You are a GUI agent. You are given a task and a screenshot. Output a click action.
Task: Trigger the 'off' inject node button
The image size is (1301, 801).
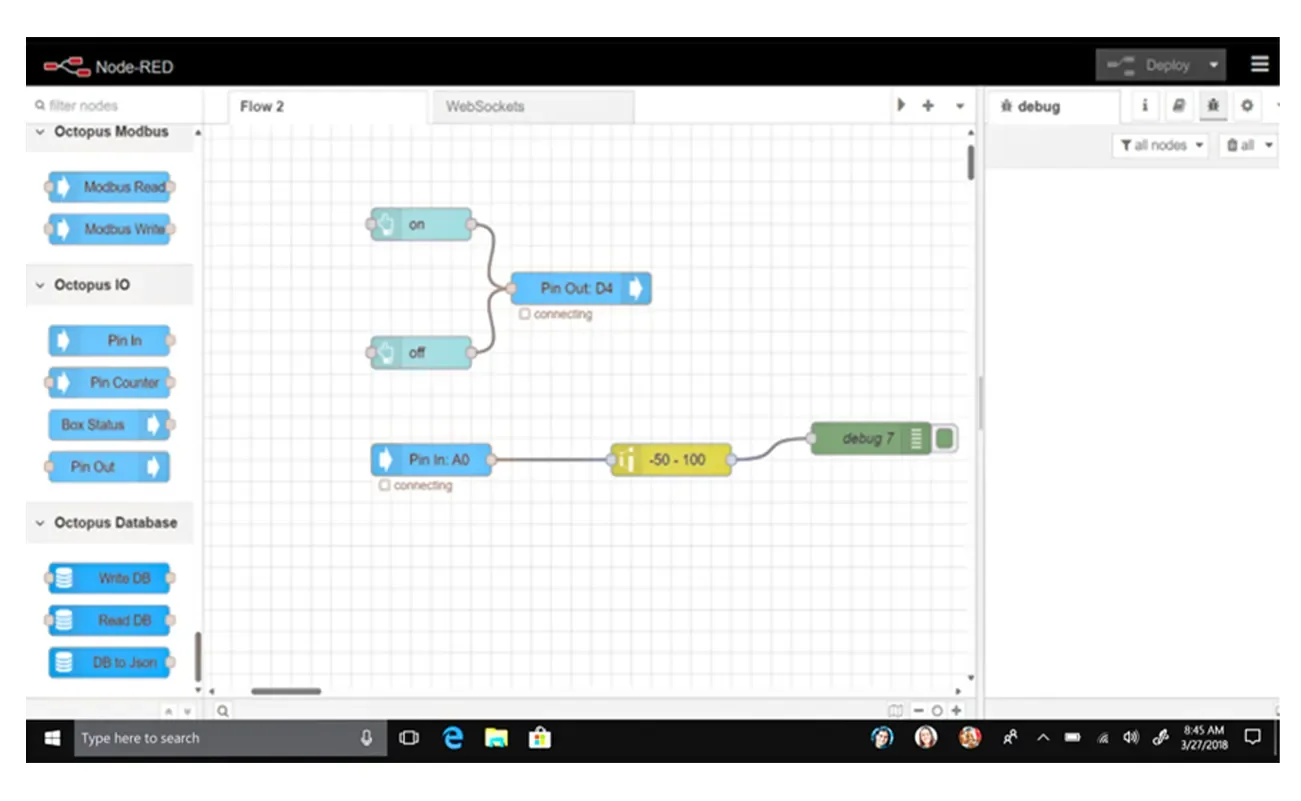[376, 353]
